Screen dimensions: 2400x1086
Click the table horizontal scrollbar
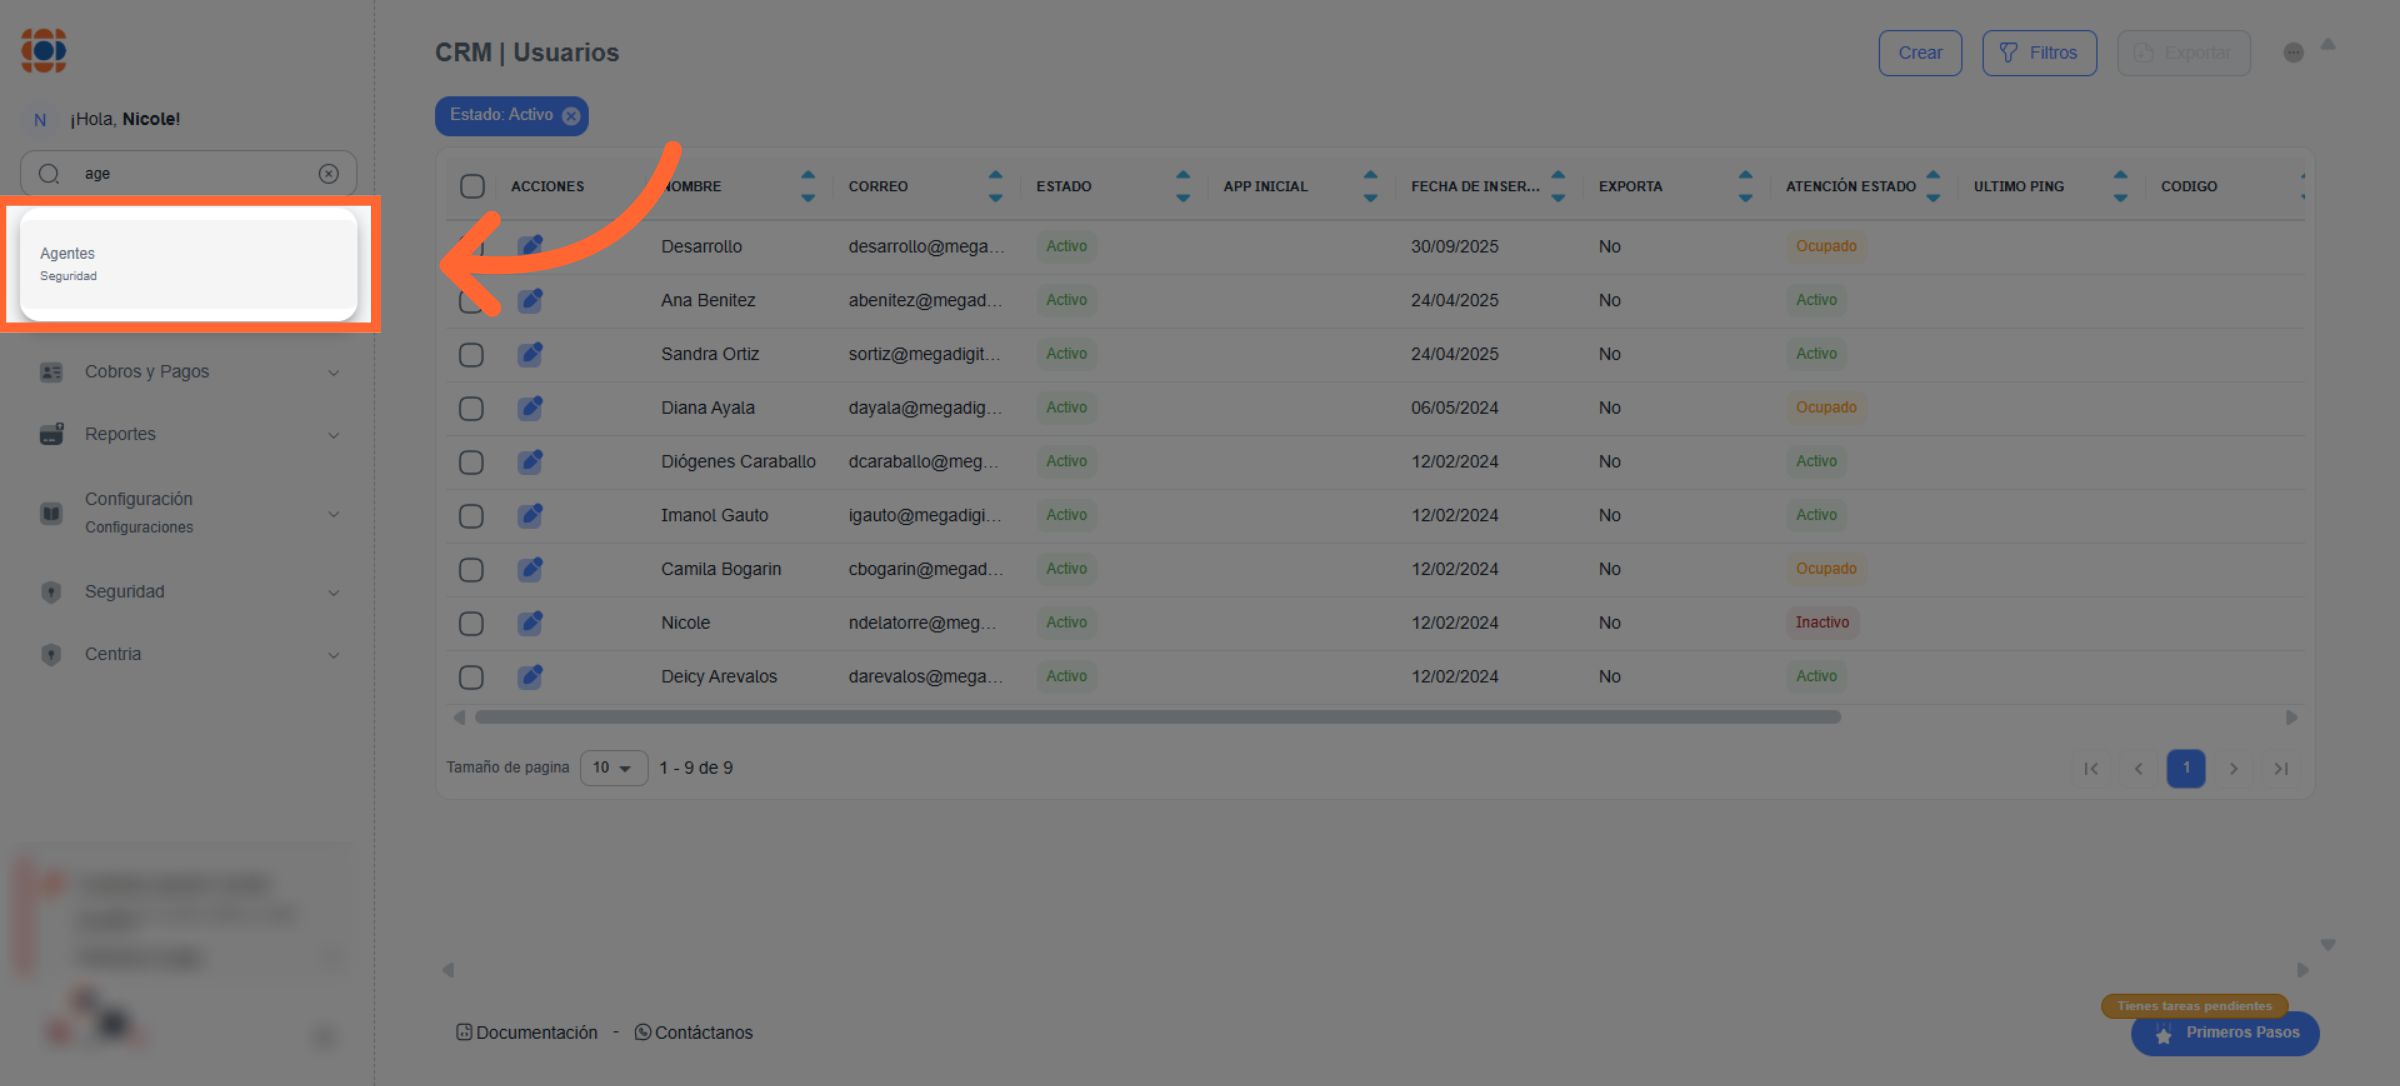[x=1157, y=717]
